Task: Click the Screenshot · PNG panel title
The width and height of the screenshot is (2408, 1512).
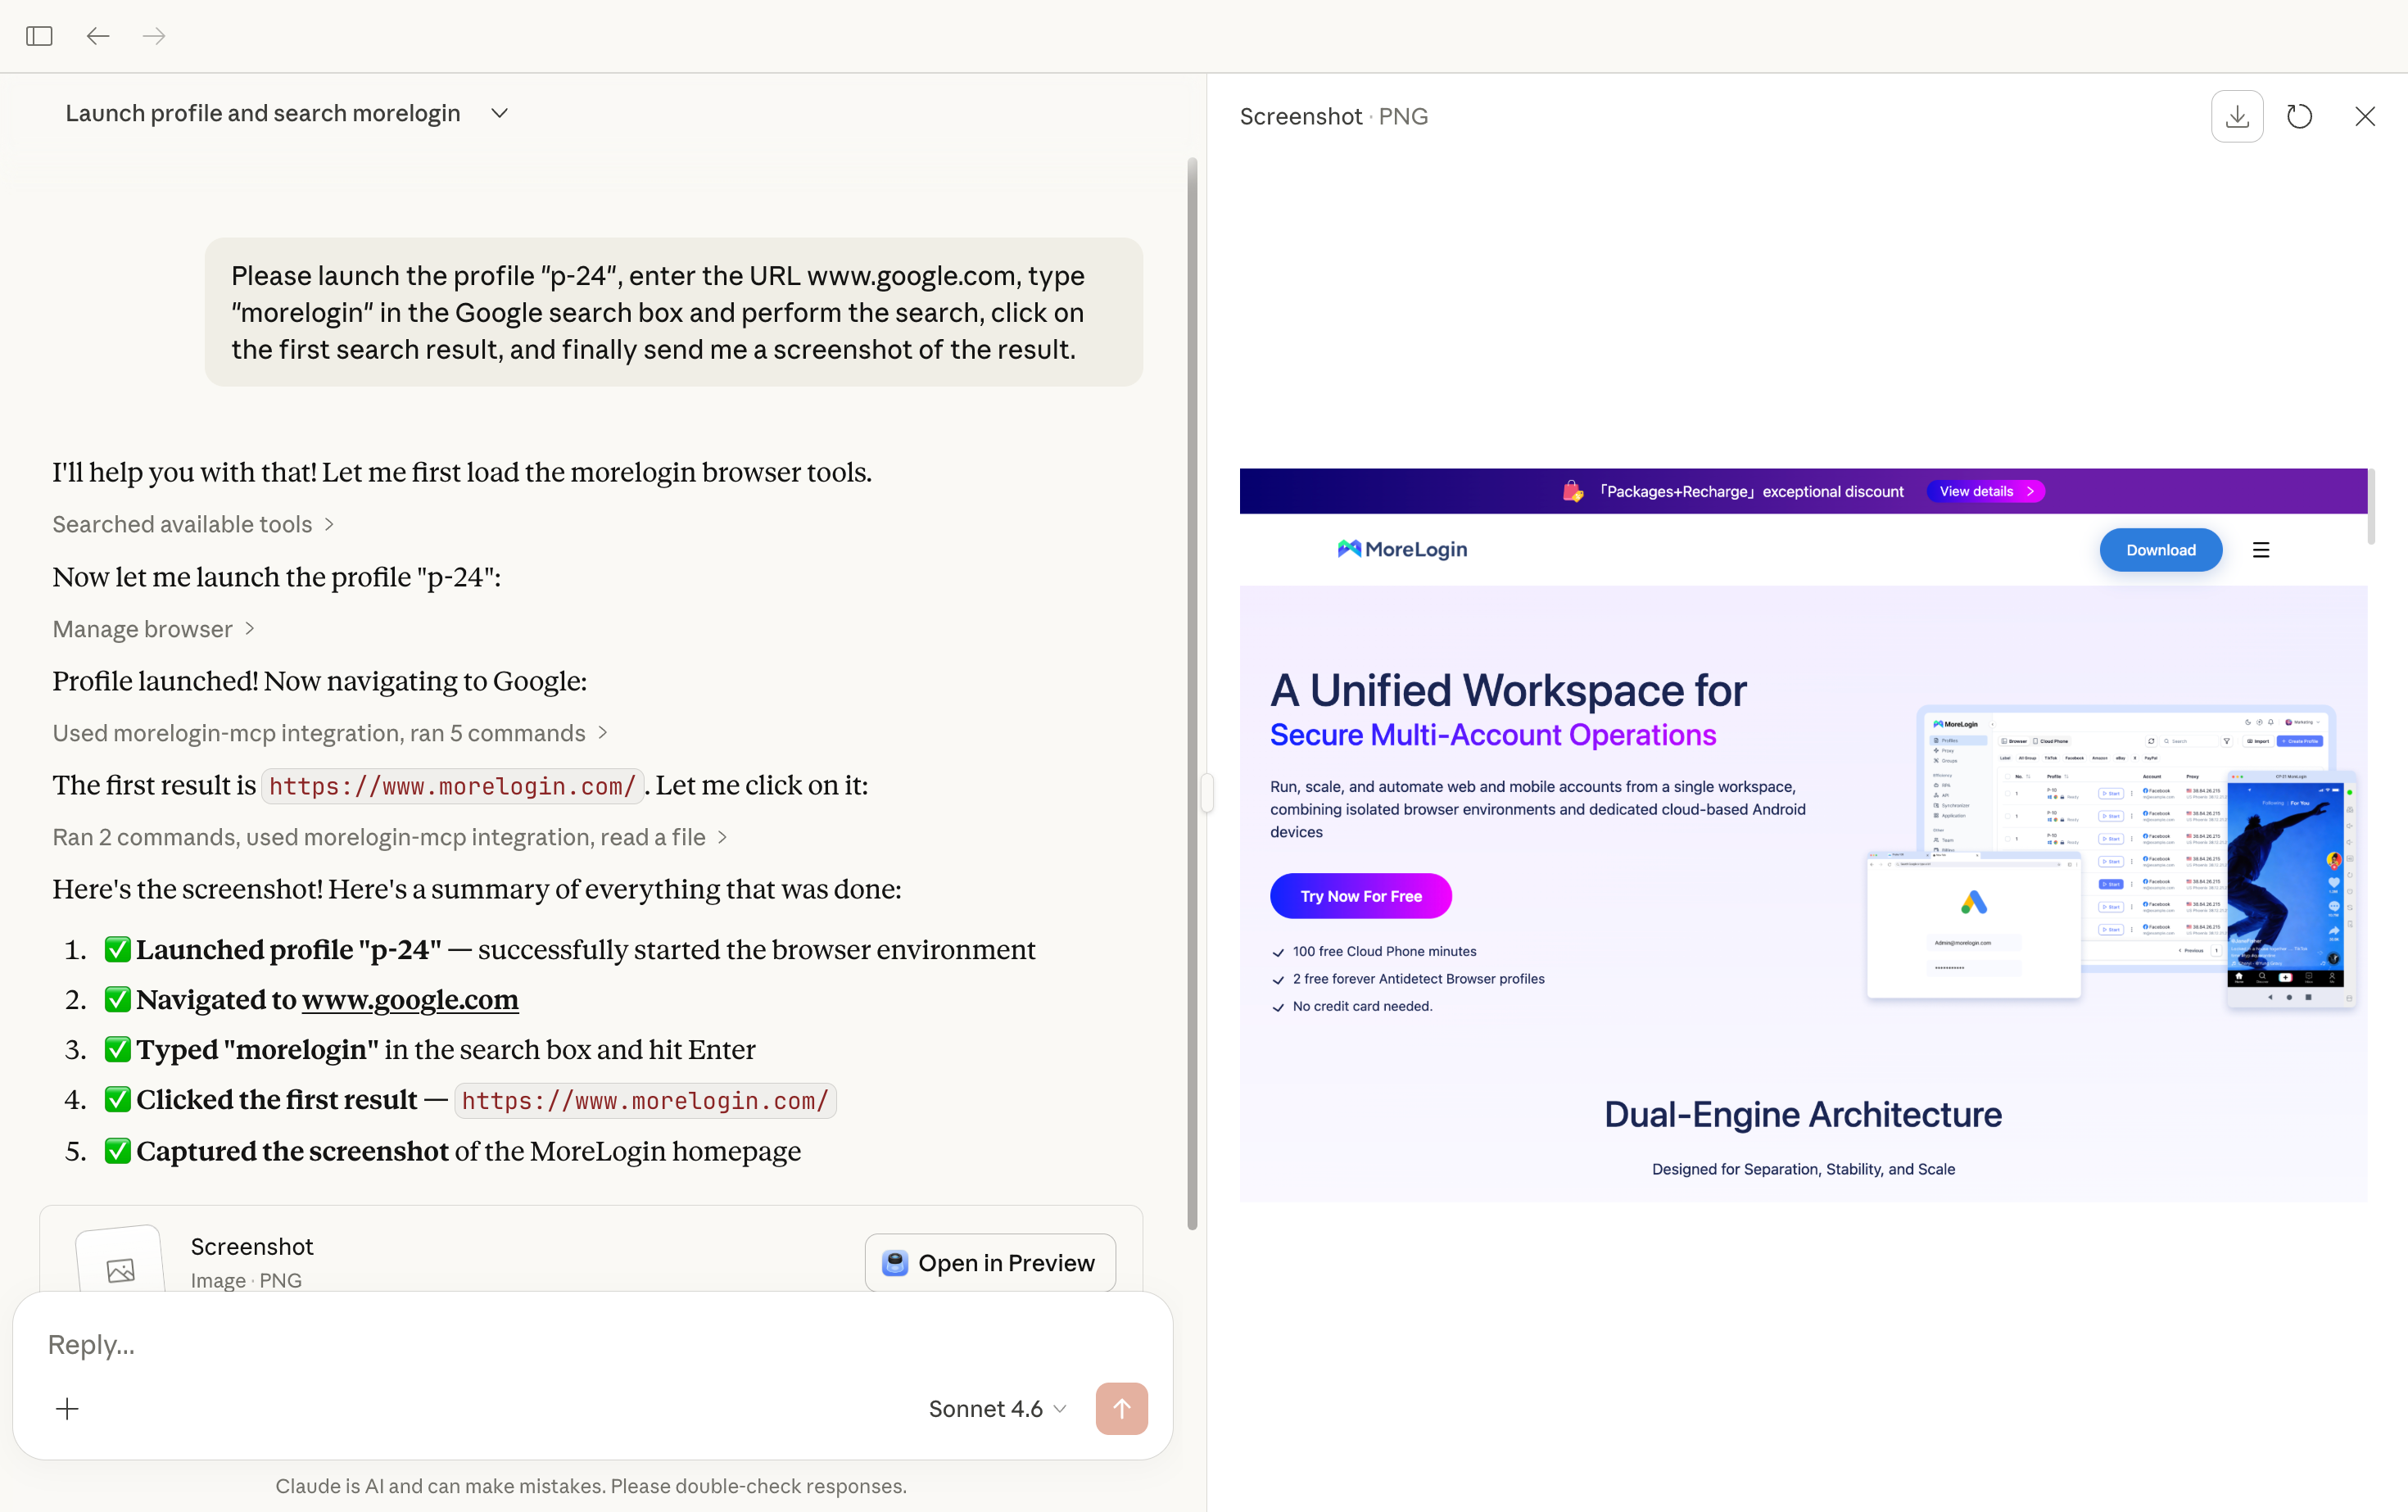Action: tap(1333, 116)
